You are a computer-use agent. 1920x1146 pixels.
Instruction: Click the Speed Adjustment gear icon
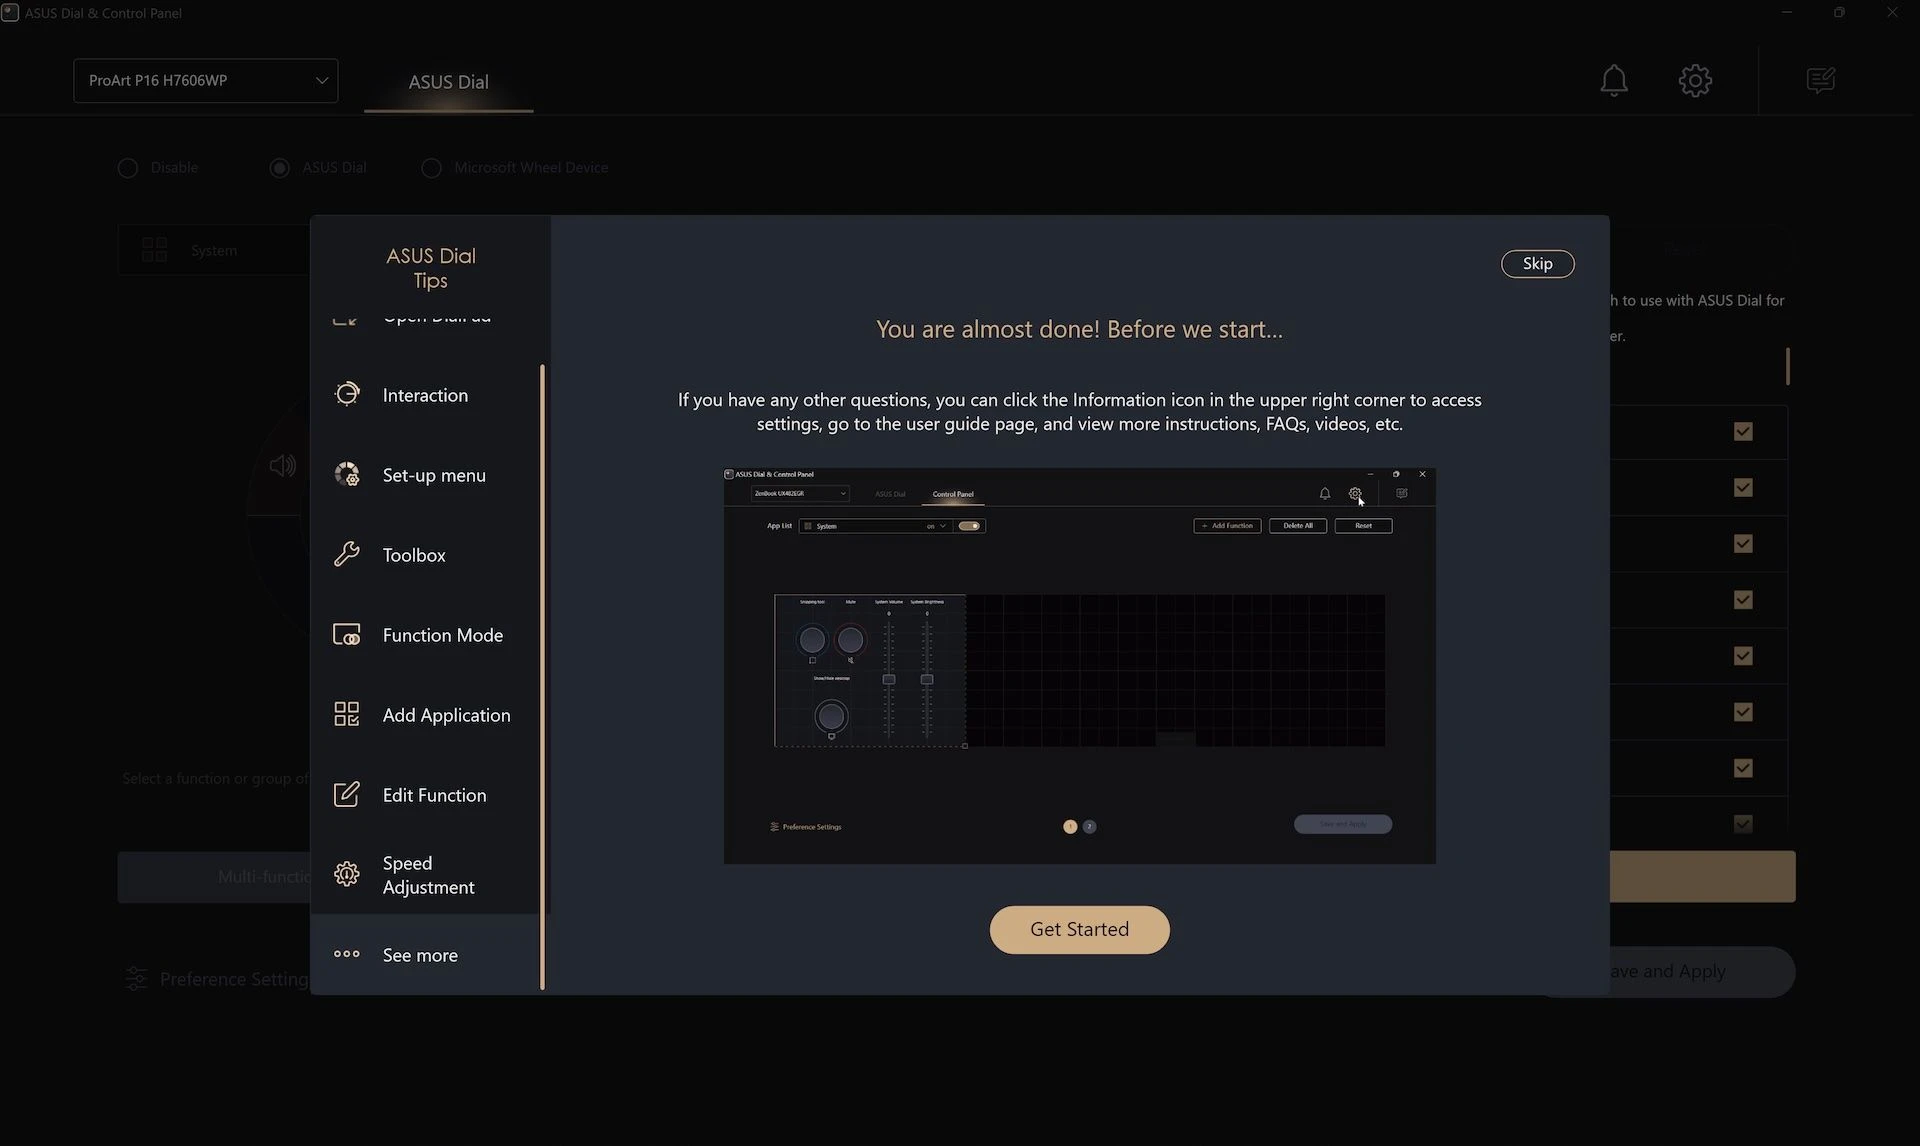(347, 874)
